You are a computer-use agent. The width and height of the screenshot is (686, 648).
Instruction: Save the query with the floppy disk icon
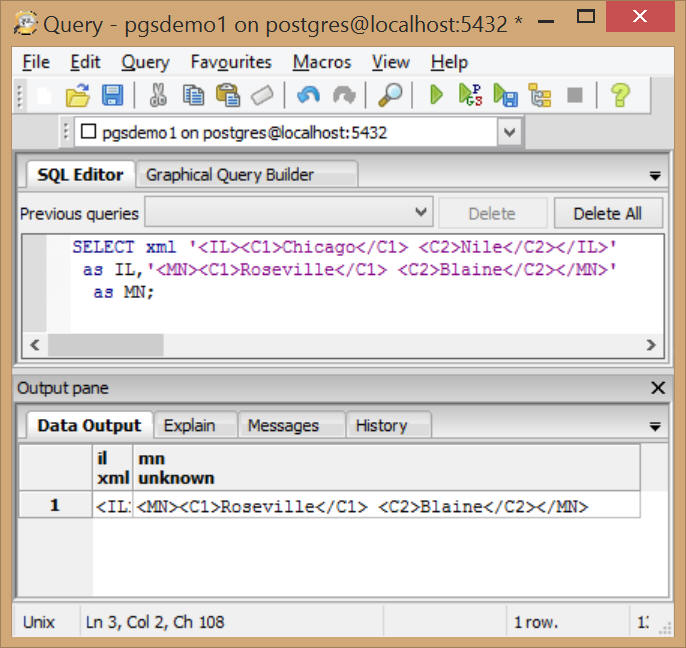click(112, 95)
